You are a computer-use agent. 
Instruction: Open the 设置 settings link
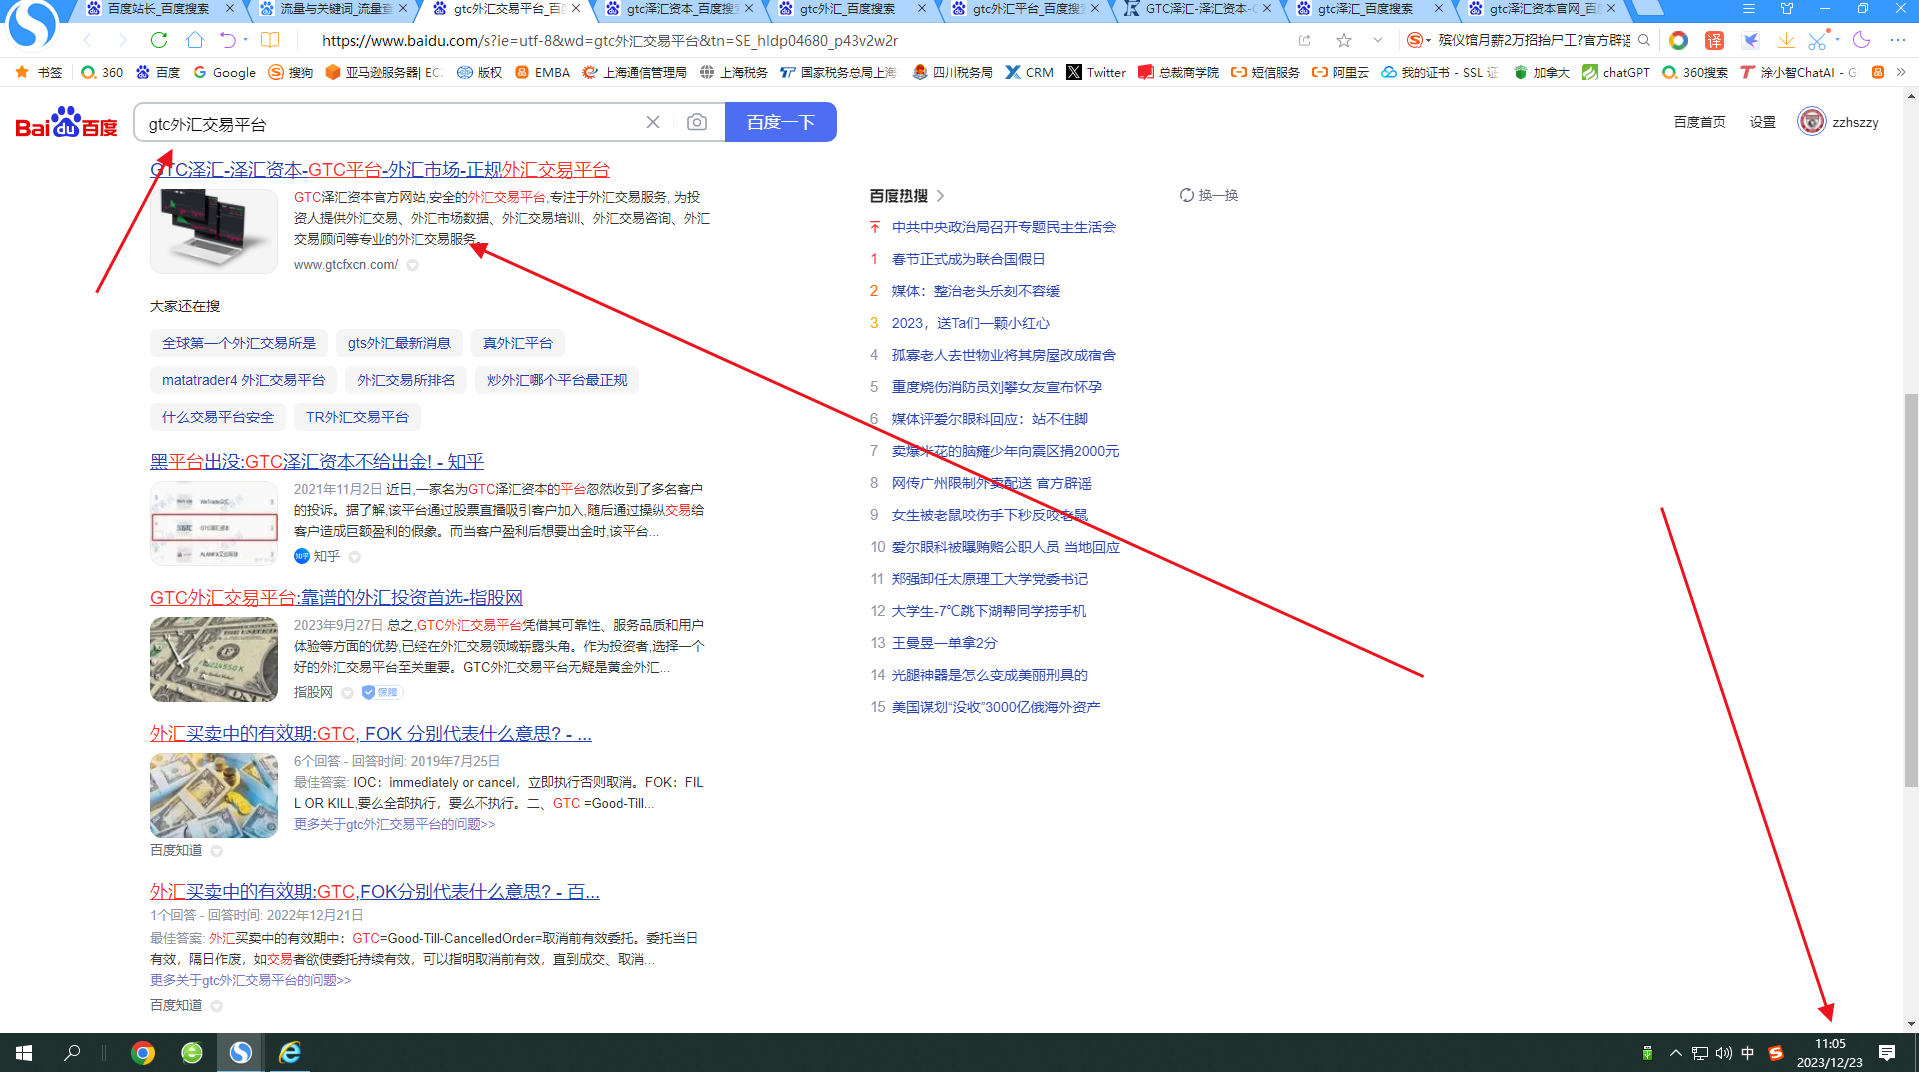1762,122
